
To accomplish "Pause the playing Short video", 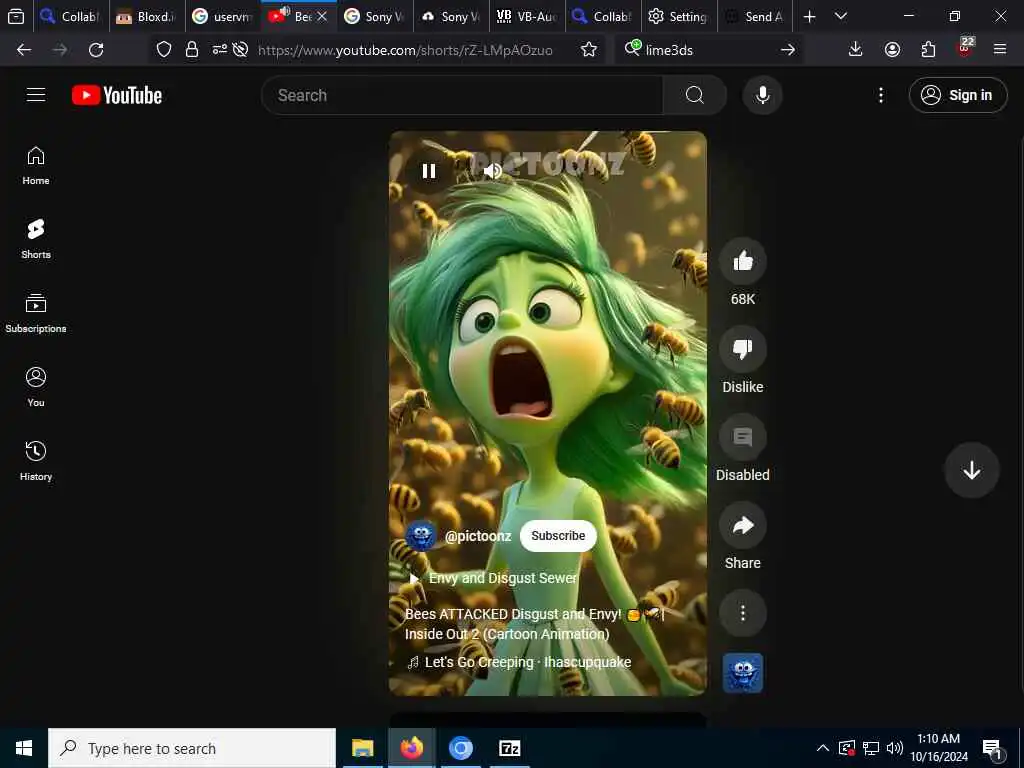I will pos(428,171).
